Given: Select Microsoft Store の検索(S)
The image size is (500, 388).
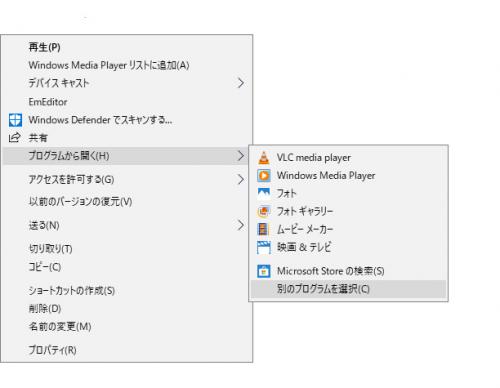Looking at the screenshot, I should click(x=348, y=271).
